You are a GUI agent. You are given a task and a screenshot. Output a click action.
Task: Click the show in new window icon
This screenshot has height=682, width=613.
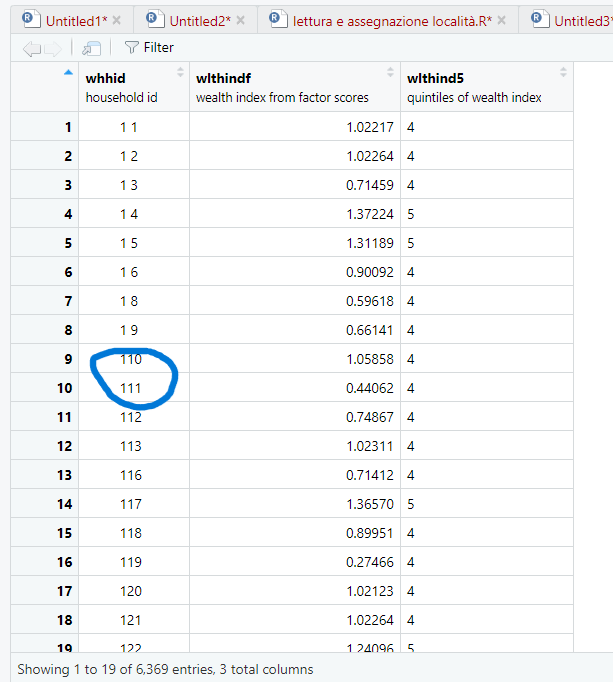click(92, 48)
